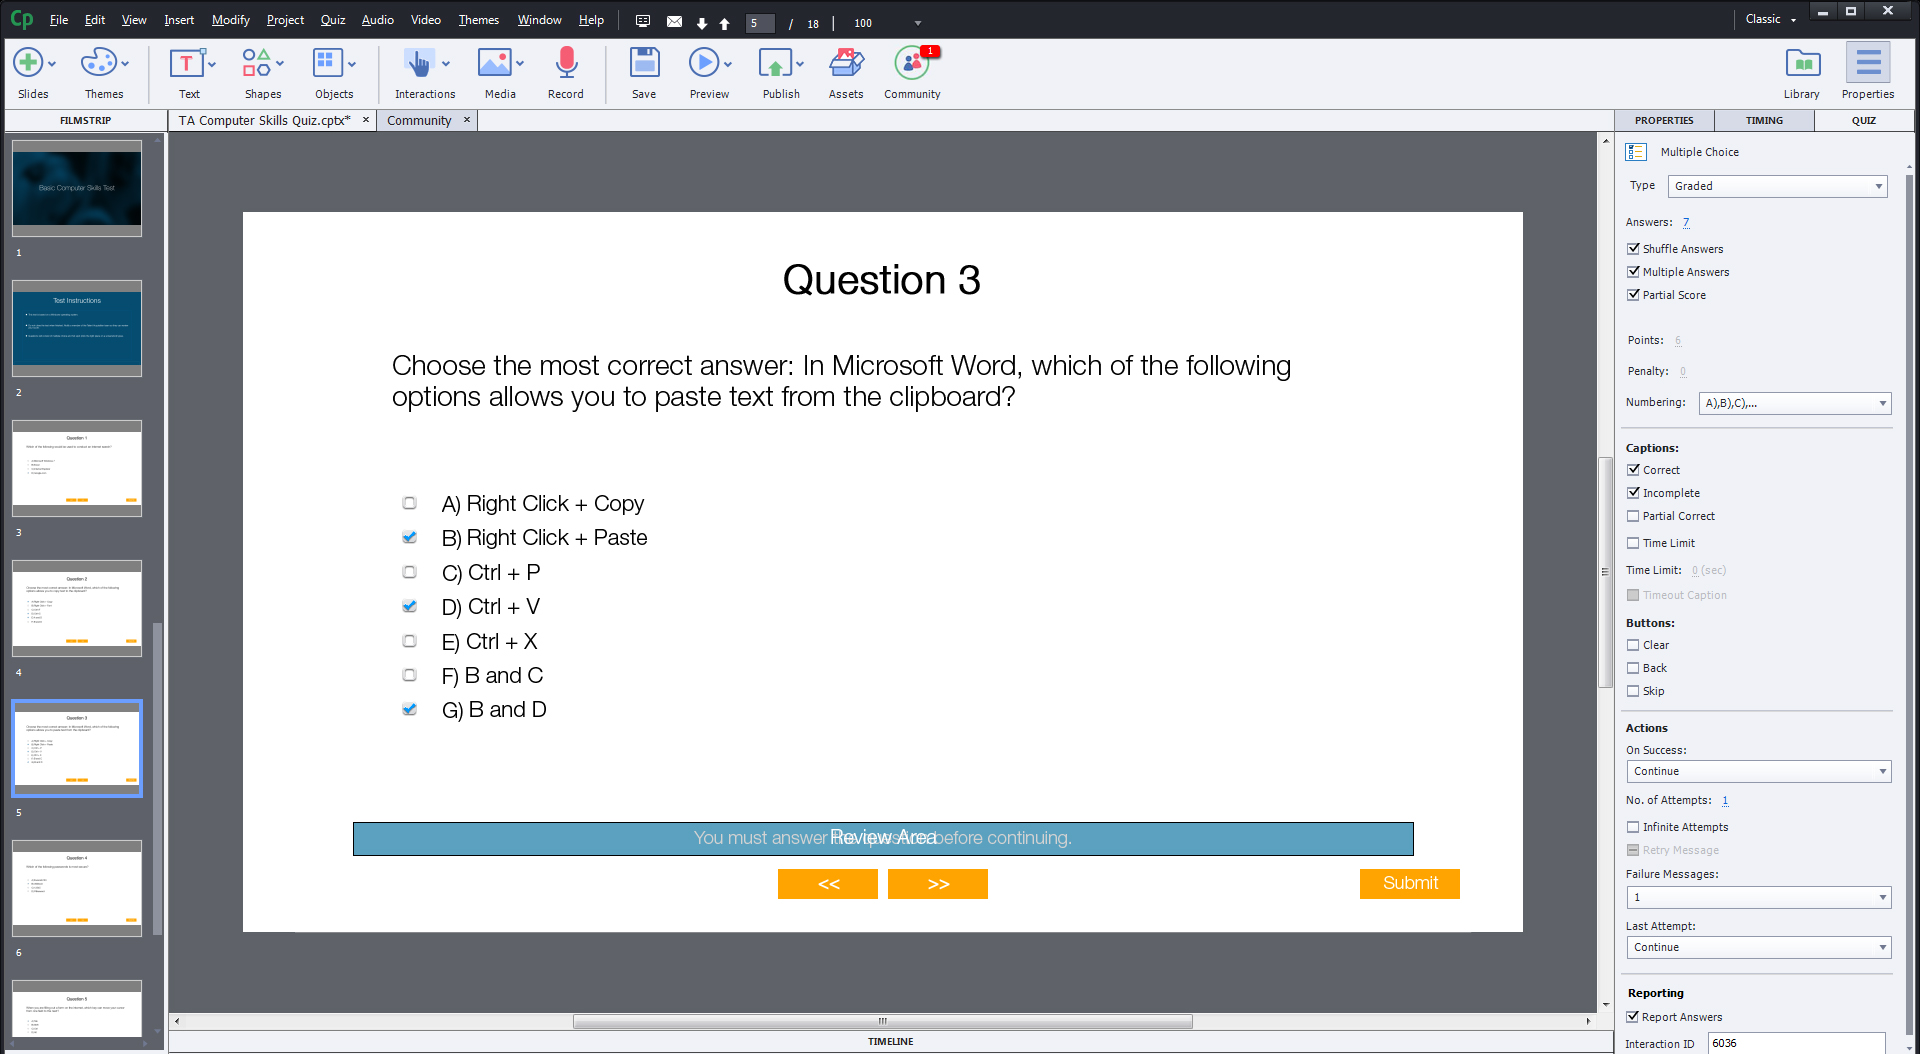Click the Save disk icon
1920x1054 pixels.
[644, 64]
